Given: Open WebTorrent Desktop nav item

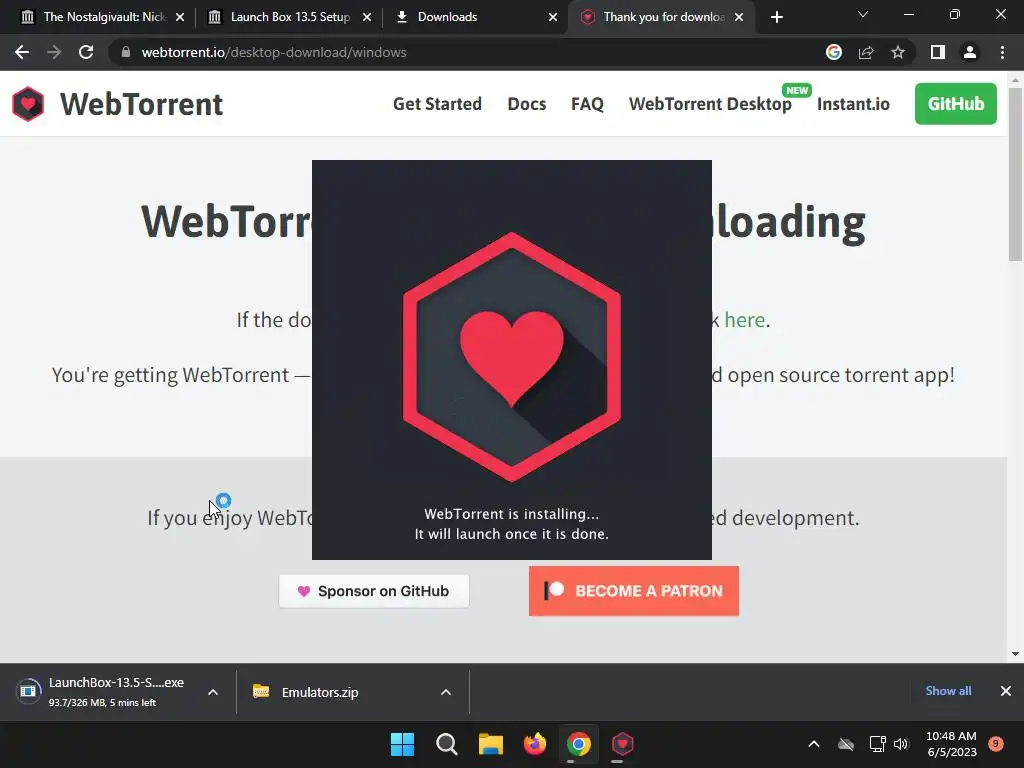Looking at the screenshot, I should click(710, 104).
